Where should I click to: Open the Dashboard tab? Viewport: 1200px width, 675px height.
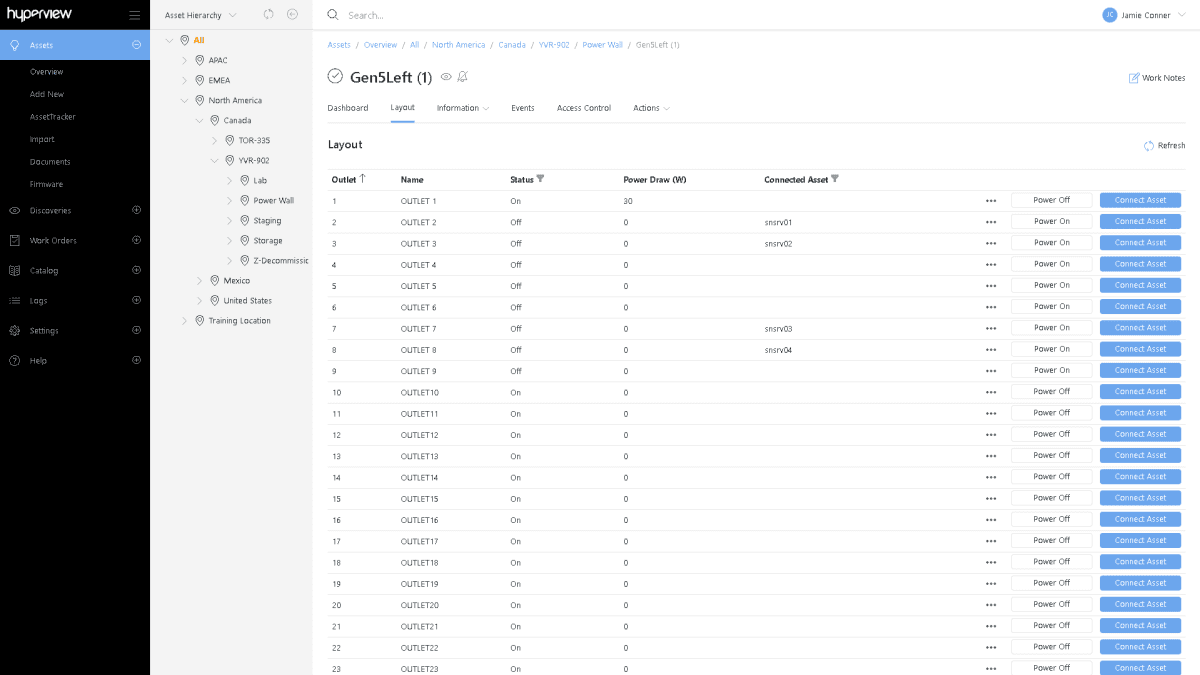coord(348,108)
